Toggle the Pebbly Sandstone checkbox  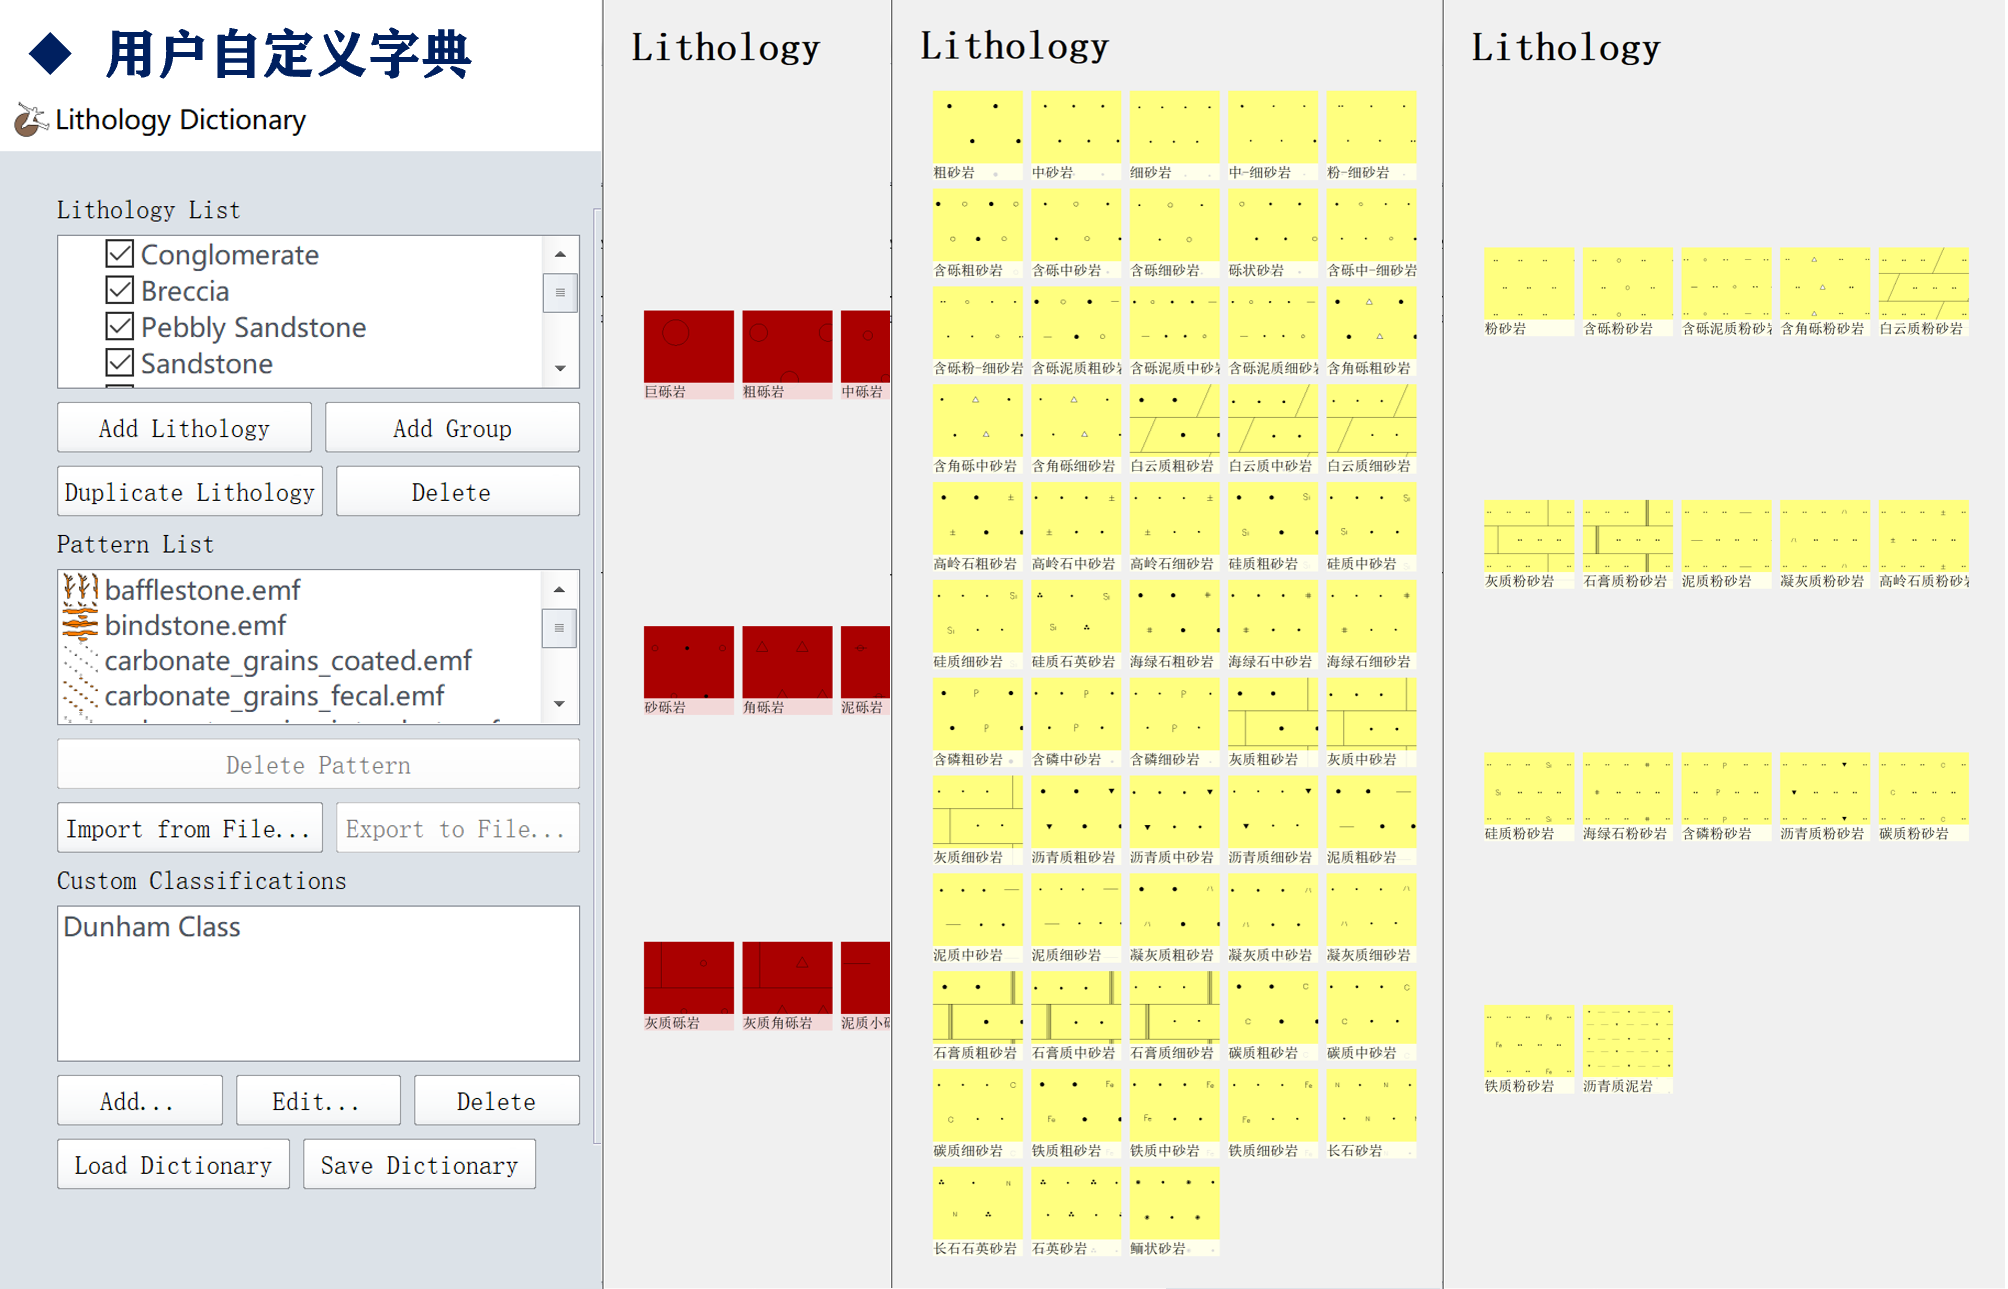click(x=119, y=326)
